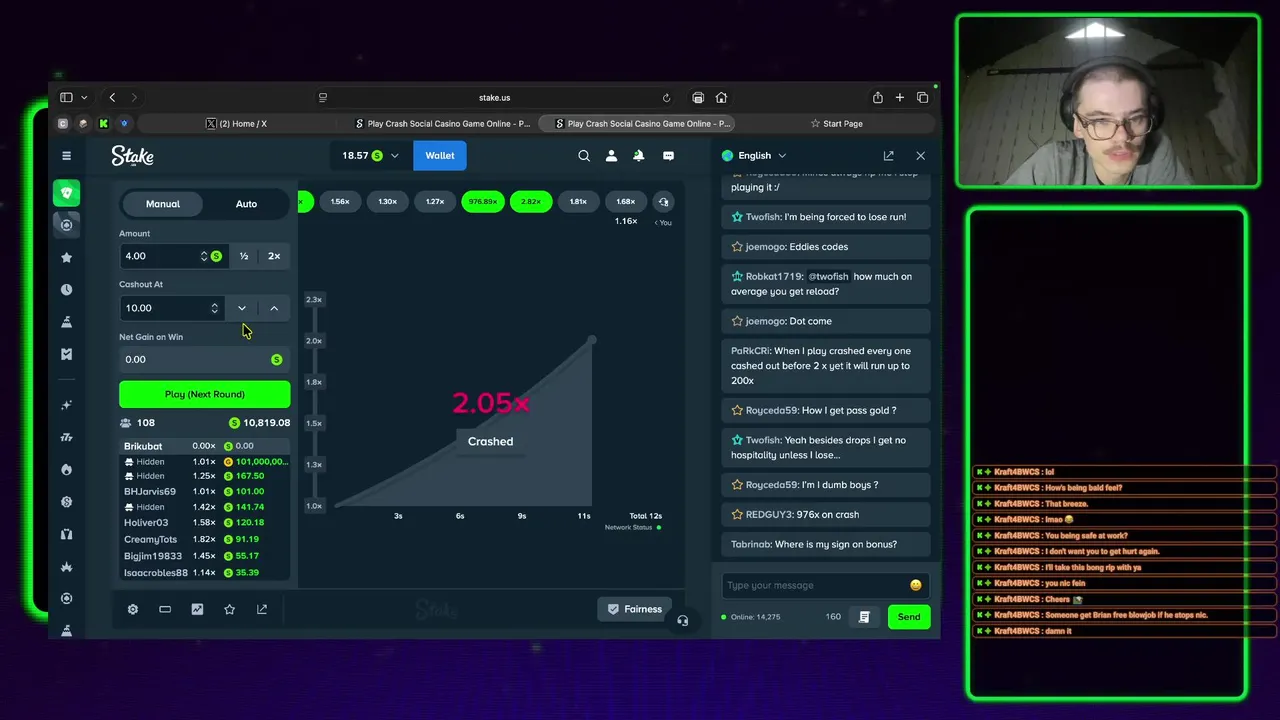The height and width of the screenshot is (720, 1280).
Task: Decrease cashout value with down chevron
Action: click(x=242, y=308)
